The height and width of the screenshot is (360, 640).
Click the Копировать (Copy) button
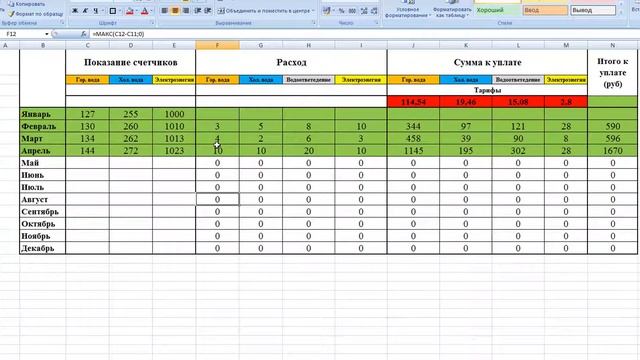27,4
